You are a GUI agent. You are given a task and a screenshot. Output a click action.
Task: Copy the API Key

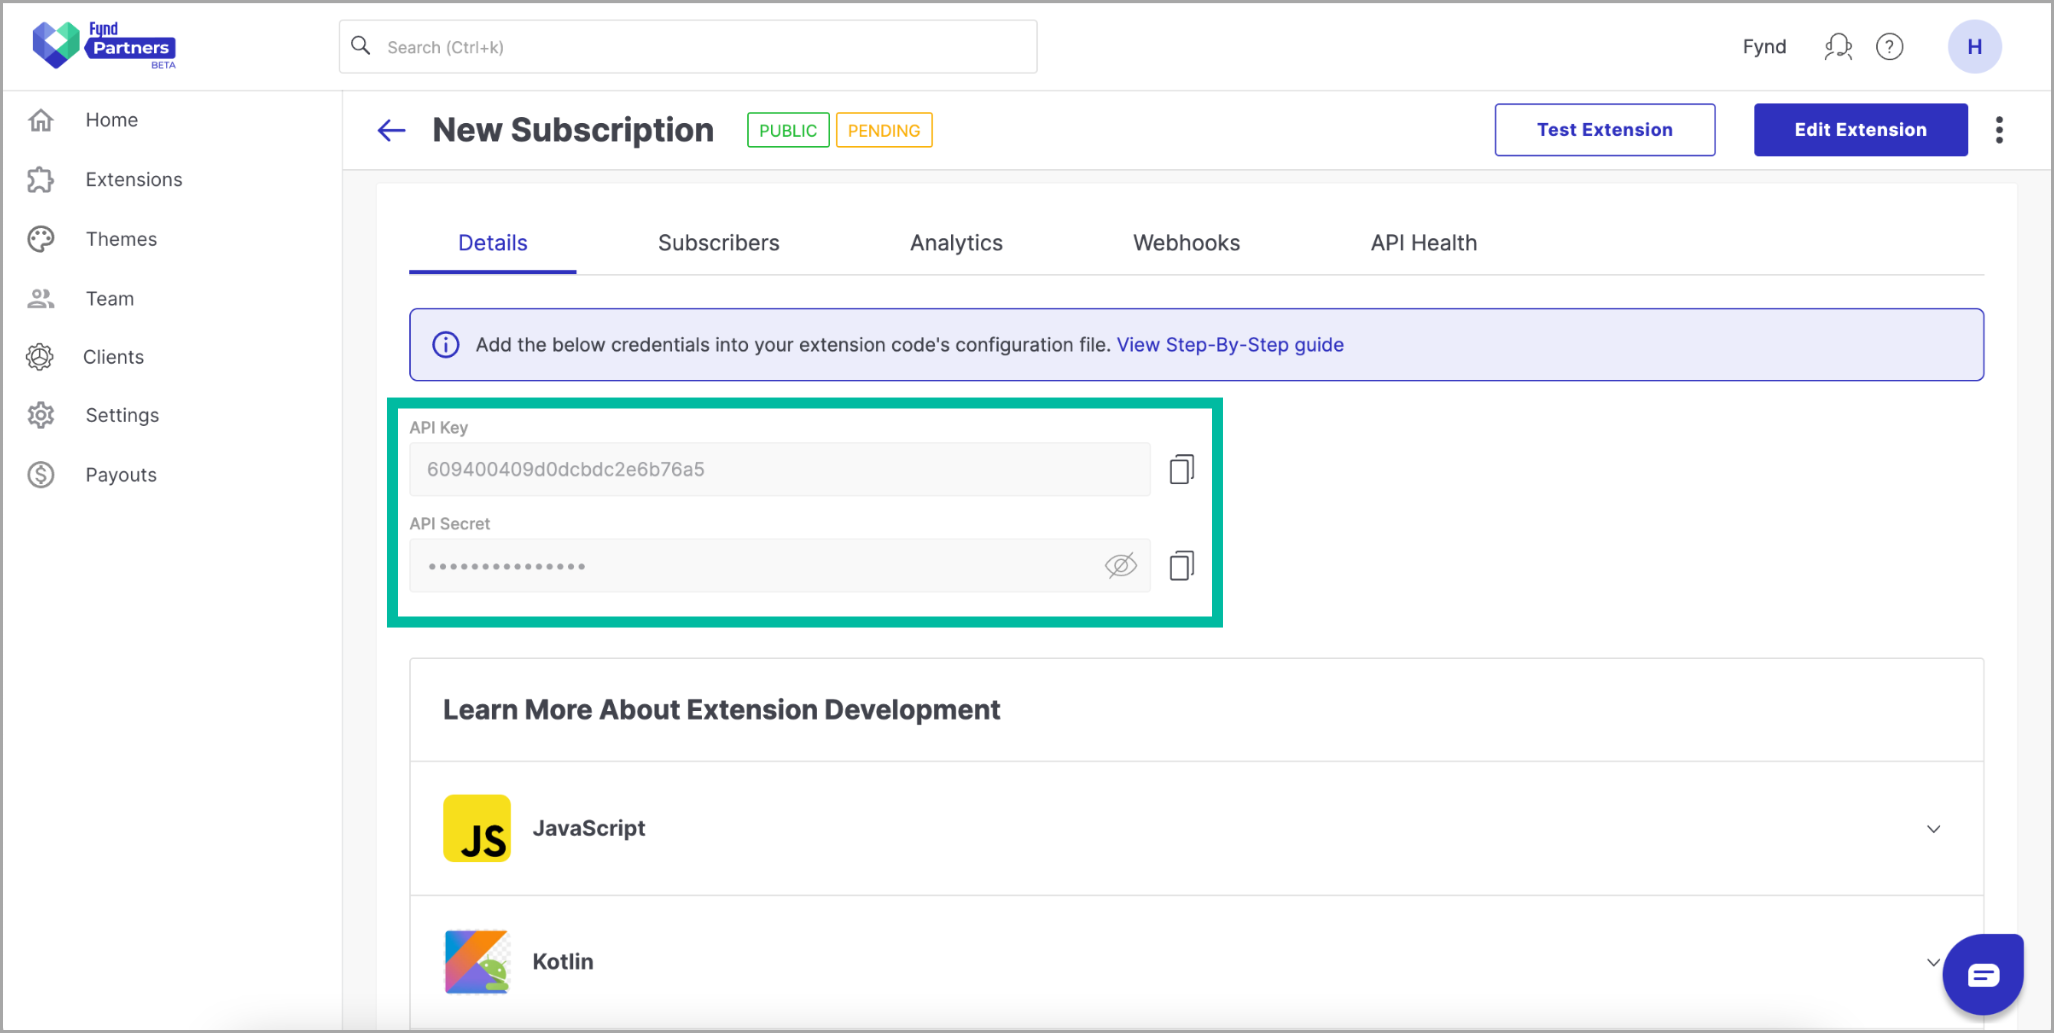pyautogui.click(x=1182, y=469)
